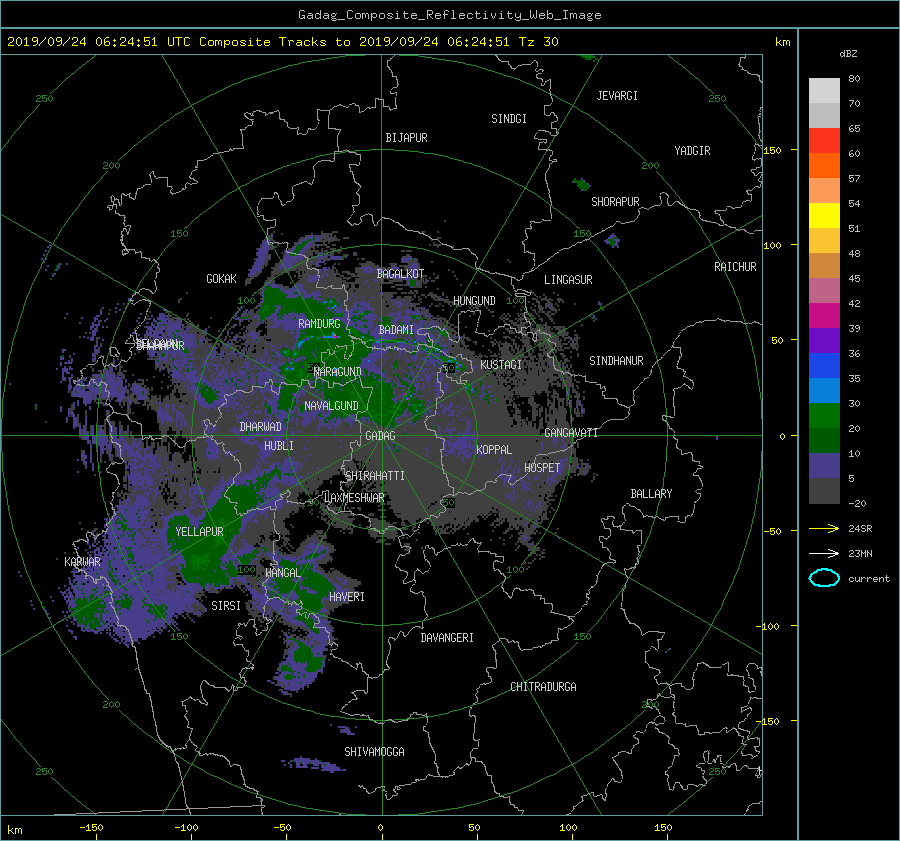
Task: Click the 'HUNGUND' city label
Action: pyautogui.click(x=474, y=301)
